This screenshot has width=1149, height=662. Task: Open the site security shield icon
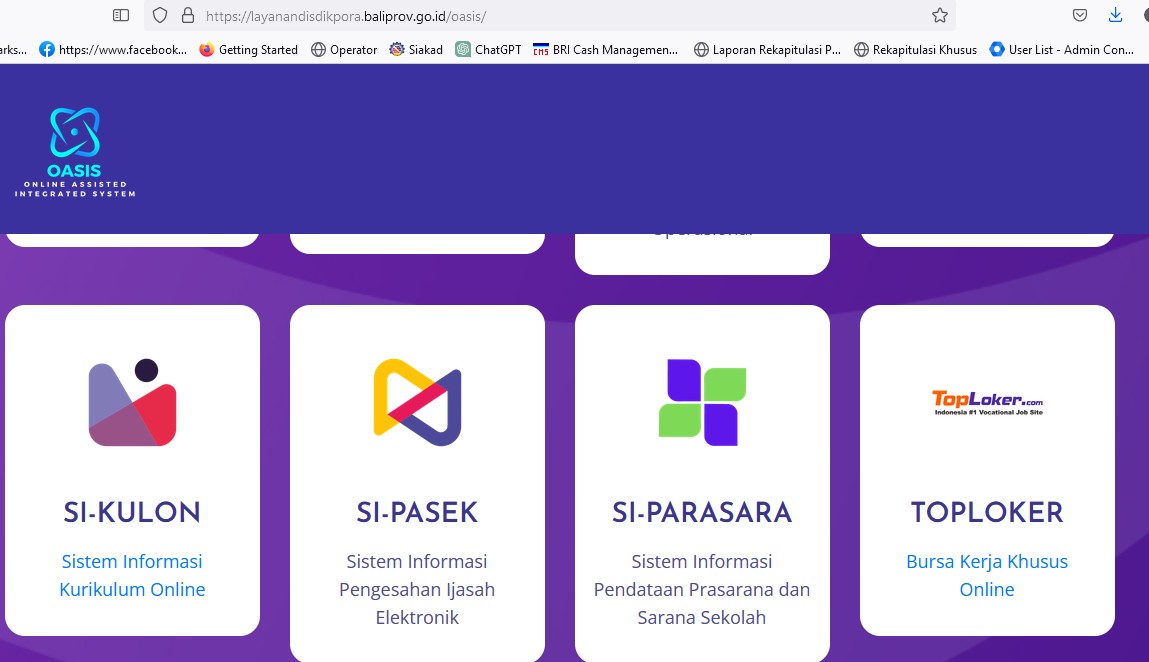click(x=160, y=15)
